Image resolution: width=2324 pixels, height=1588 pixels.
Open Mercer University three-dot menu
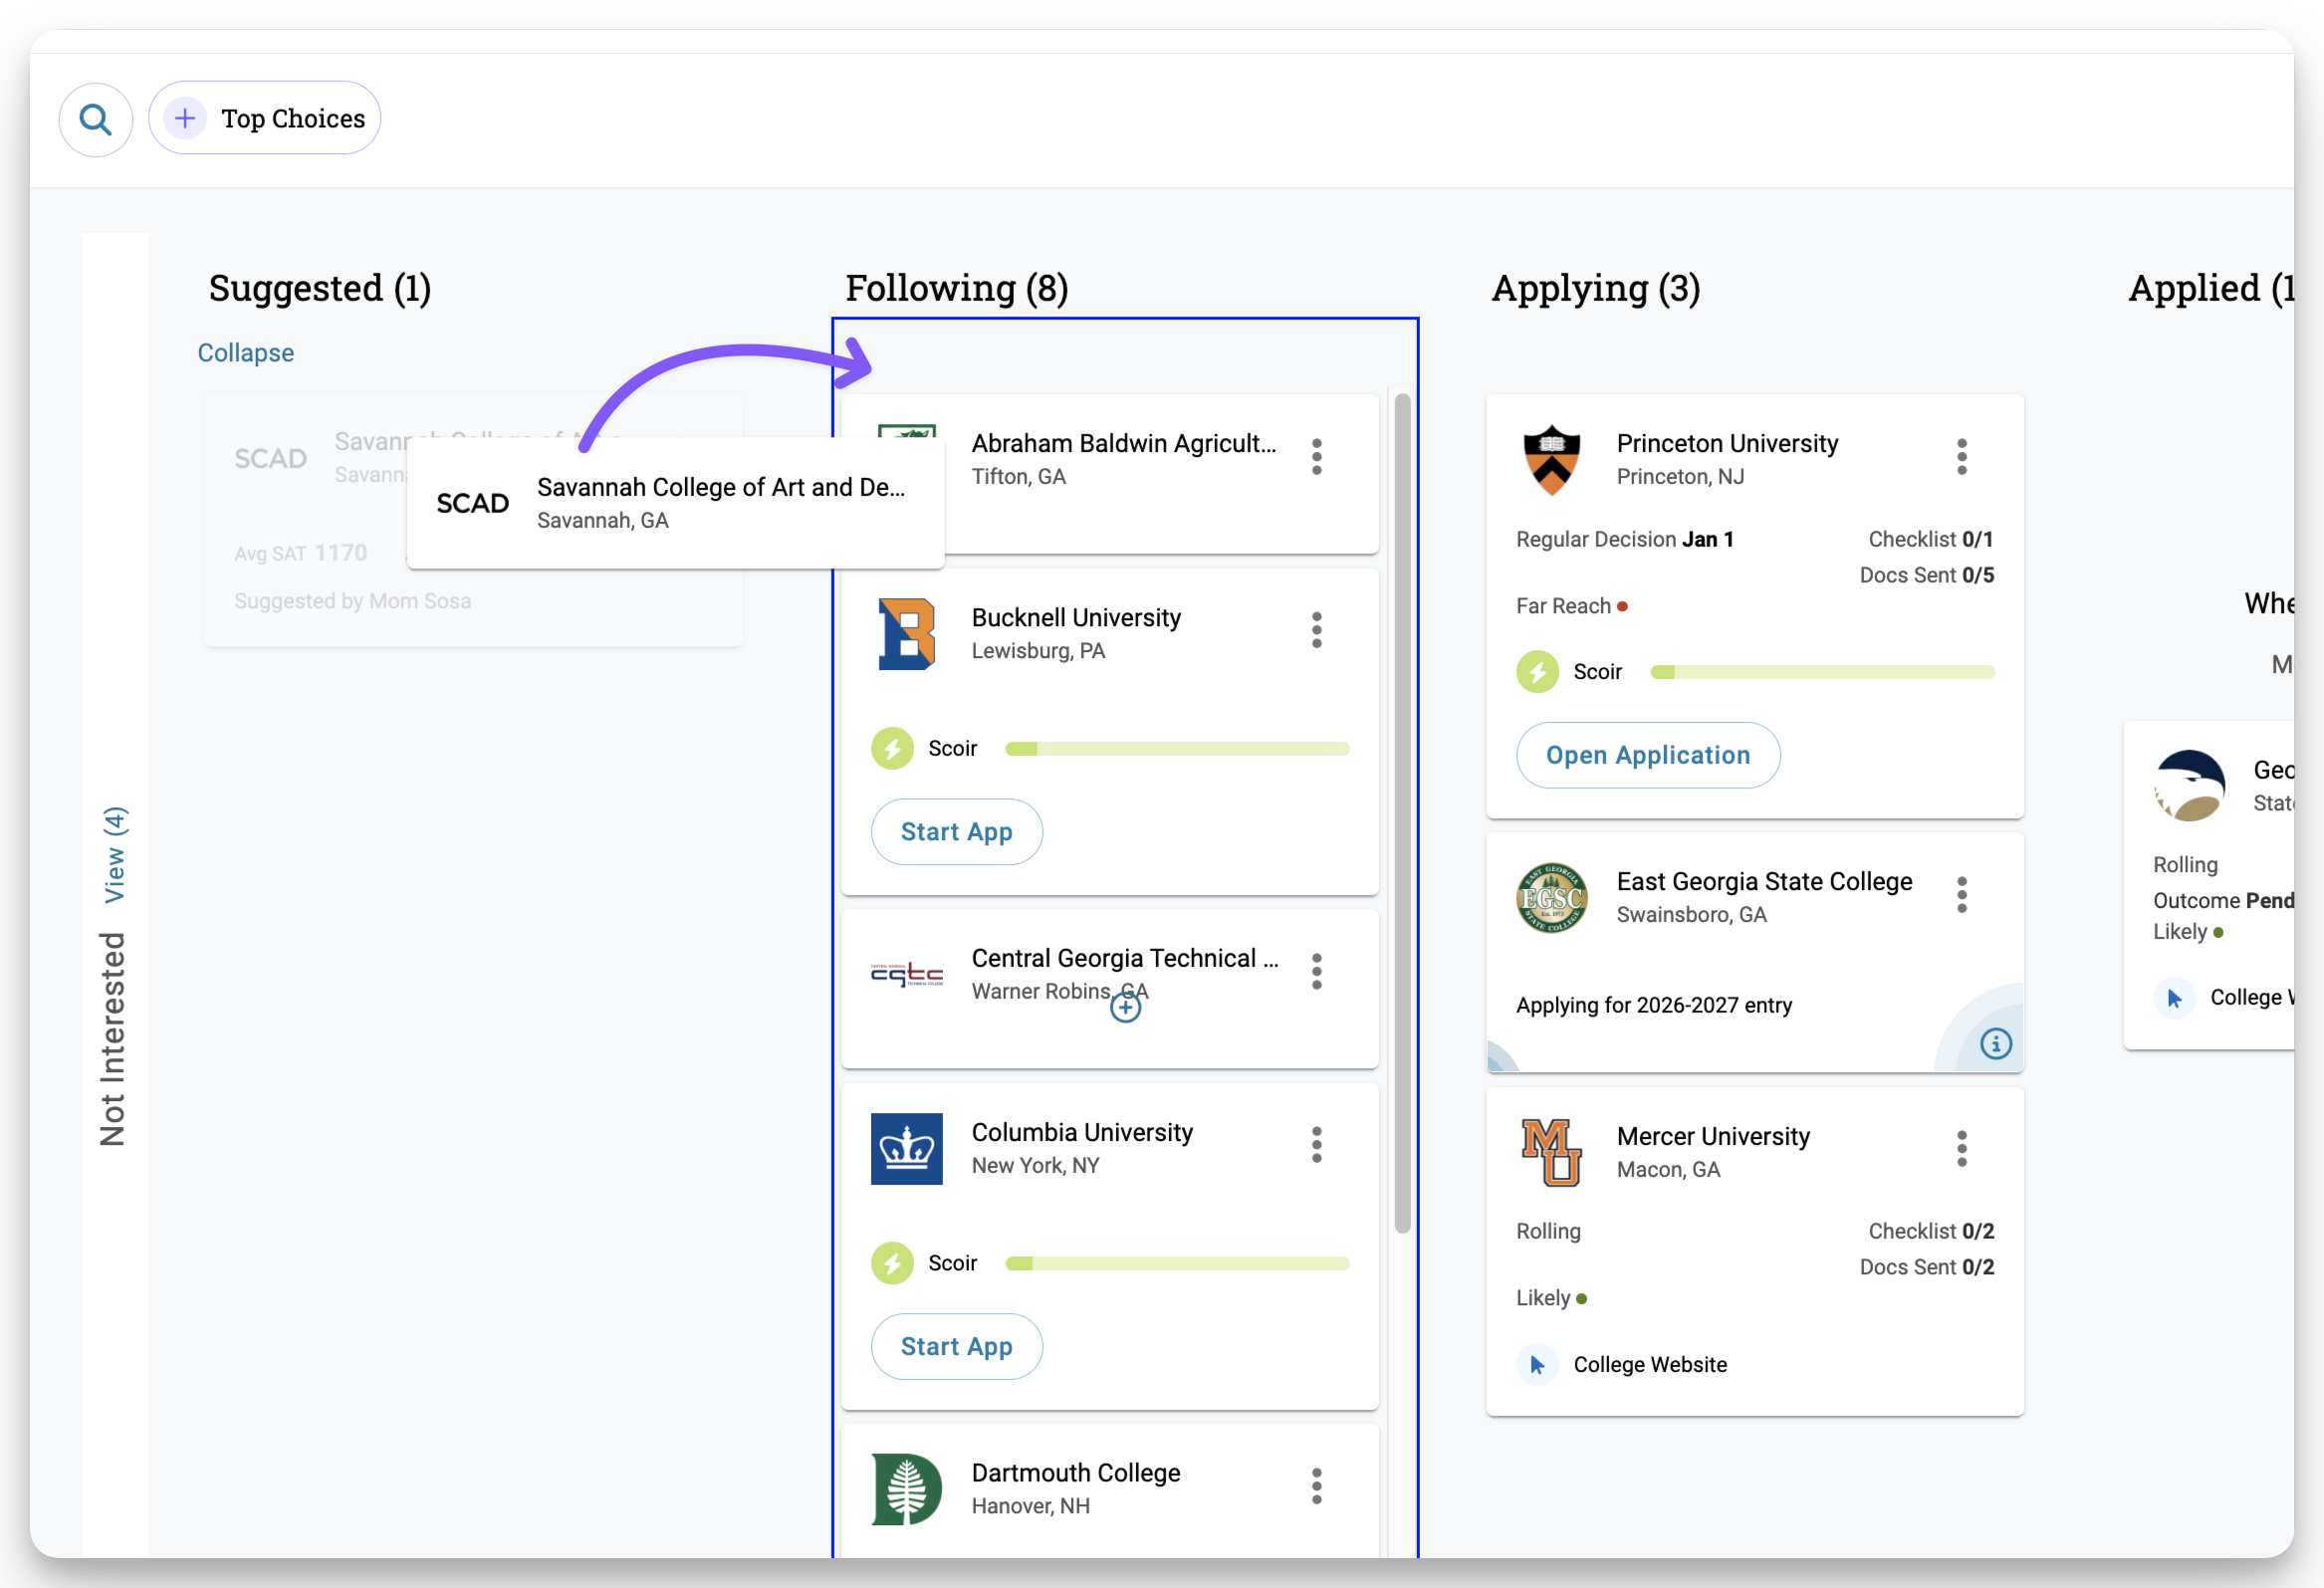coord(1962,1149)
